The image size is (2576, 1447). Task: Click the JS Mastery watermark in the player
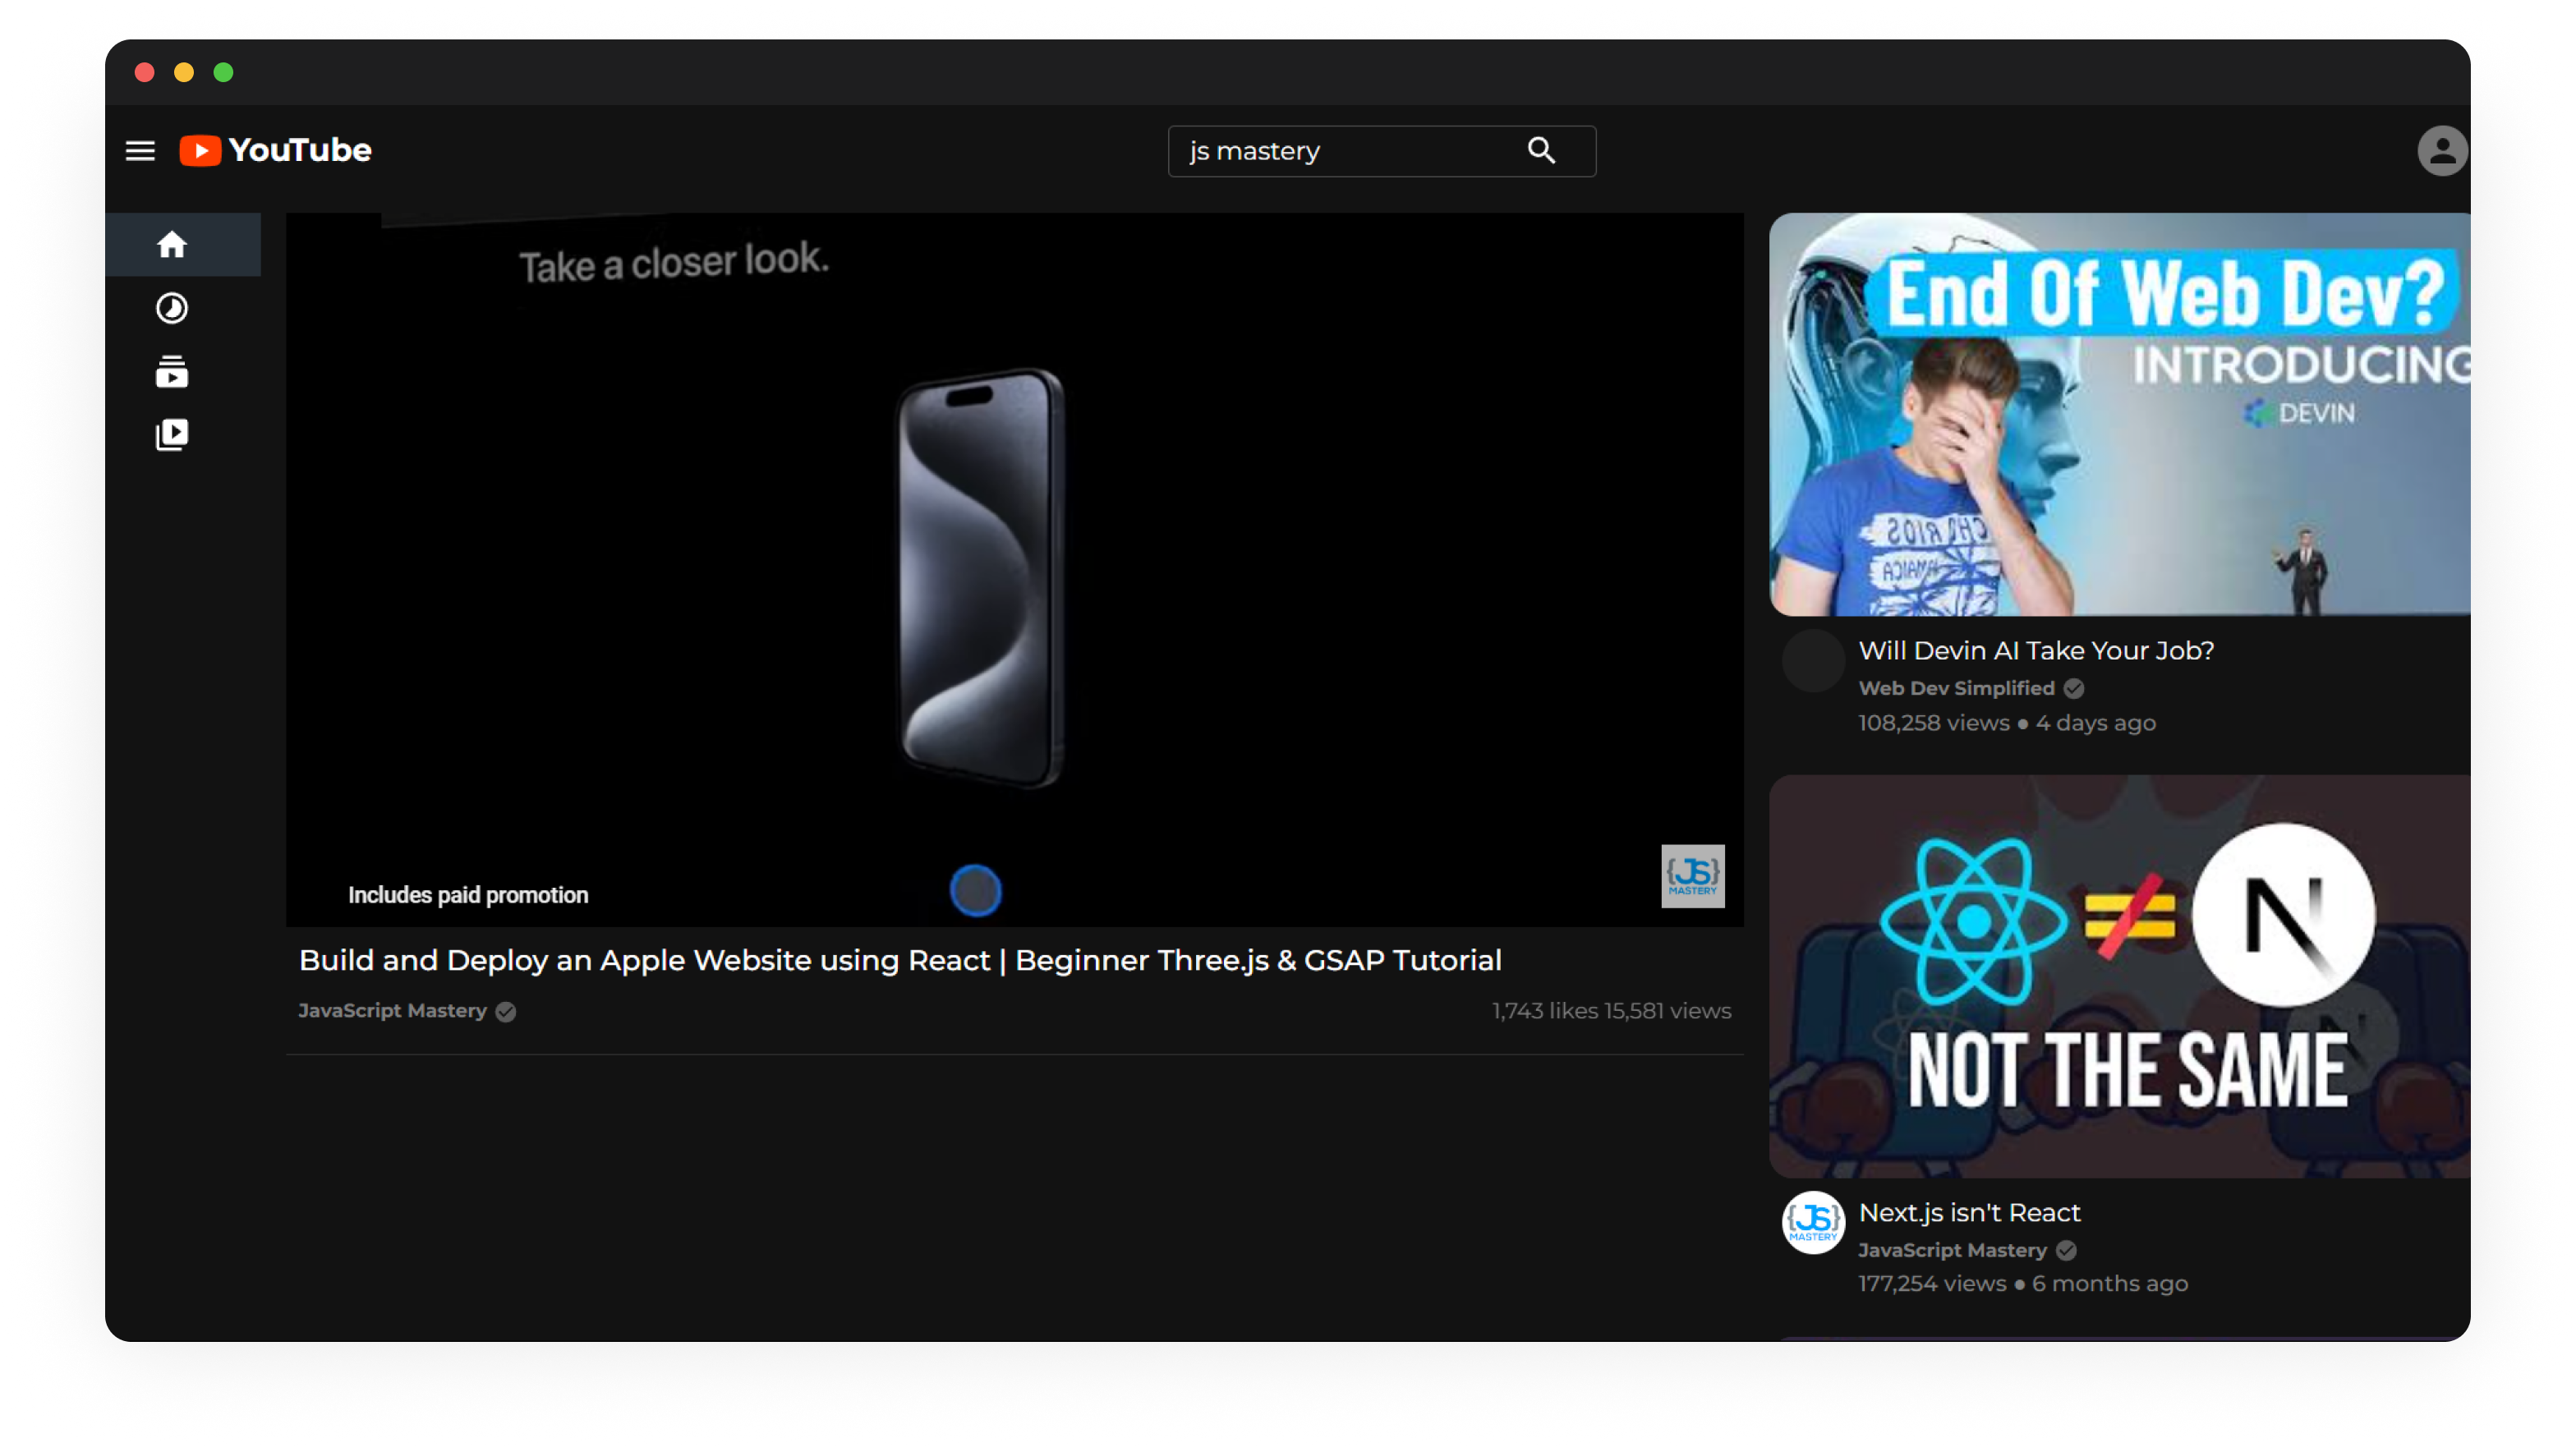click(1692, 876)
